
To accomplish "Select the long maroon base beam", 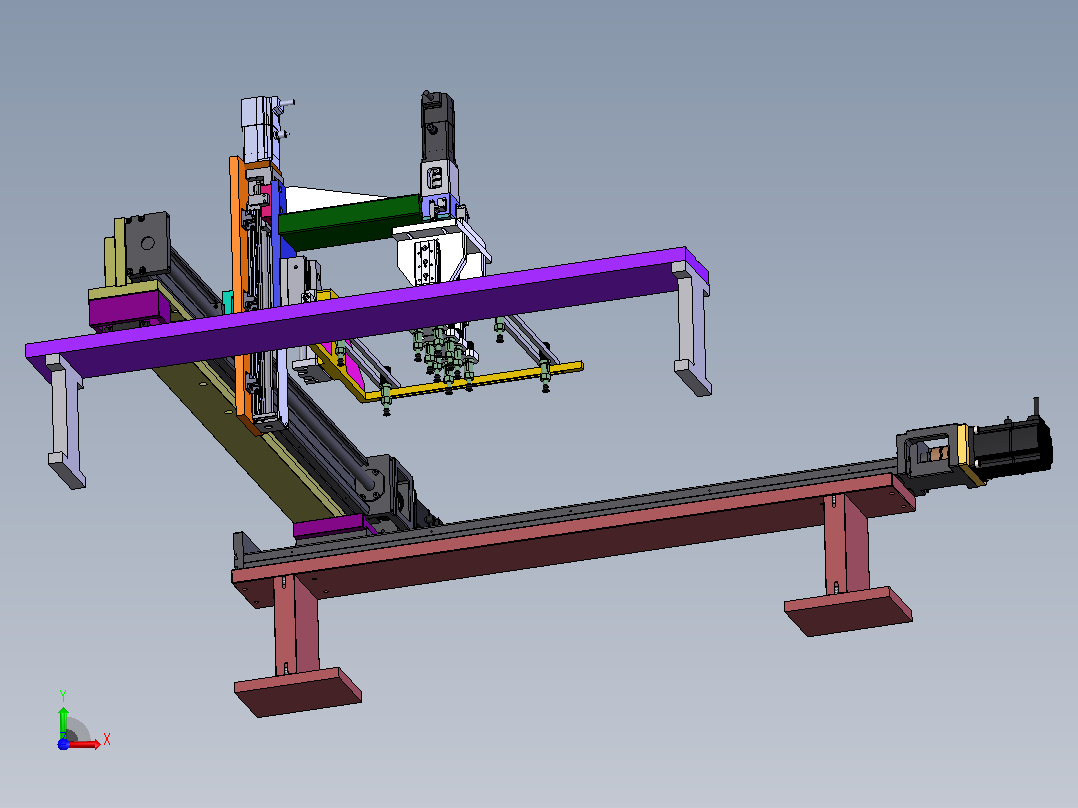I will tap(571, 536).
